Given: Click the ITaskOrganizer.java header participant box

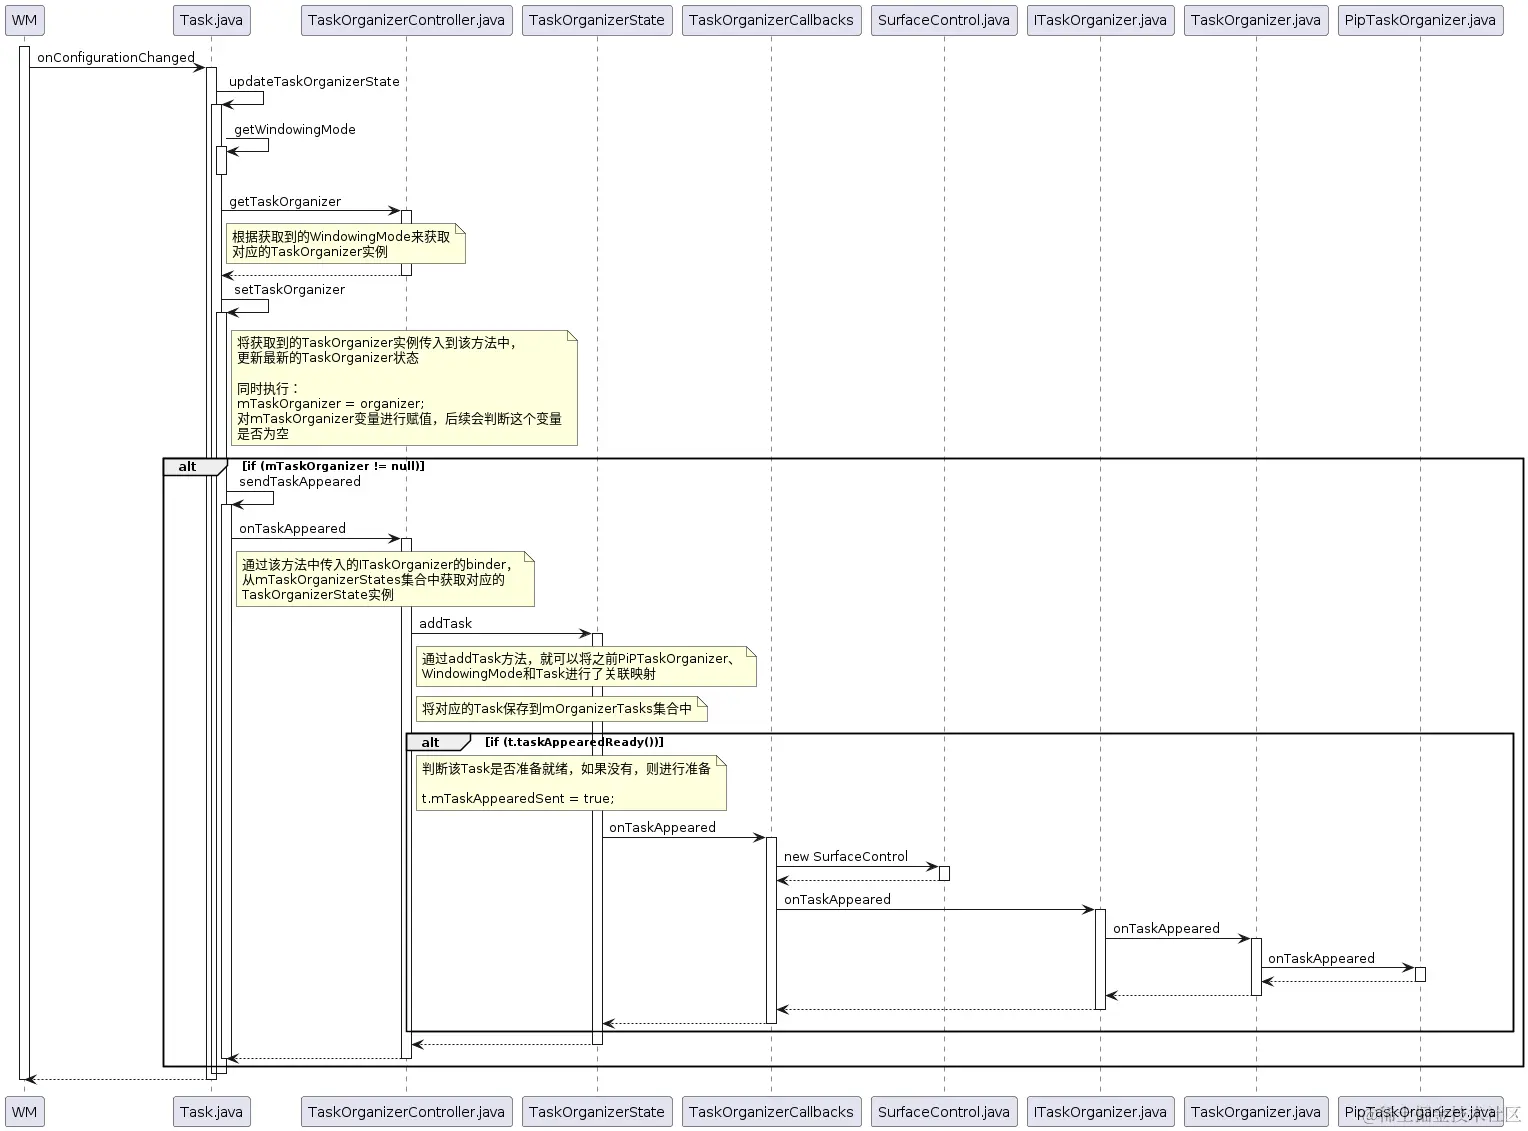Looking at the screenshot, I should click(1100, 20).
